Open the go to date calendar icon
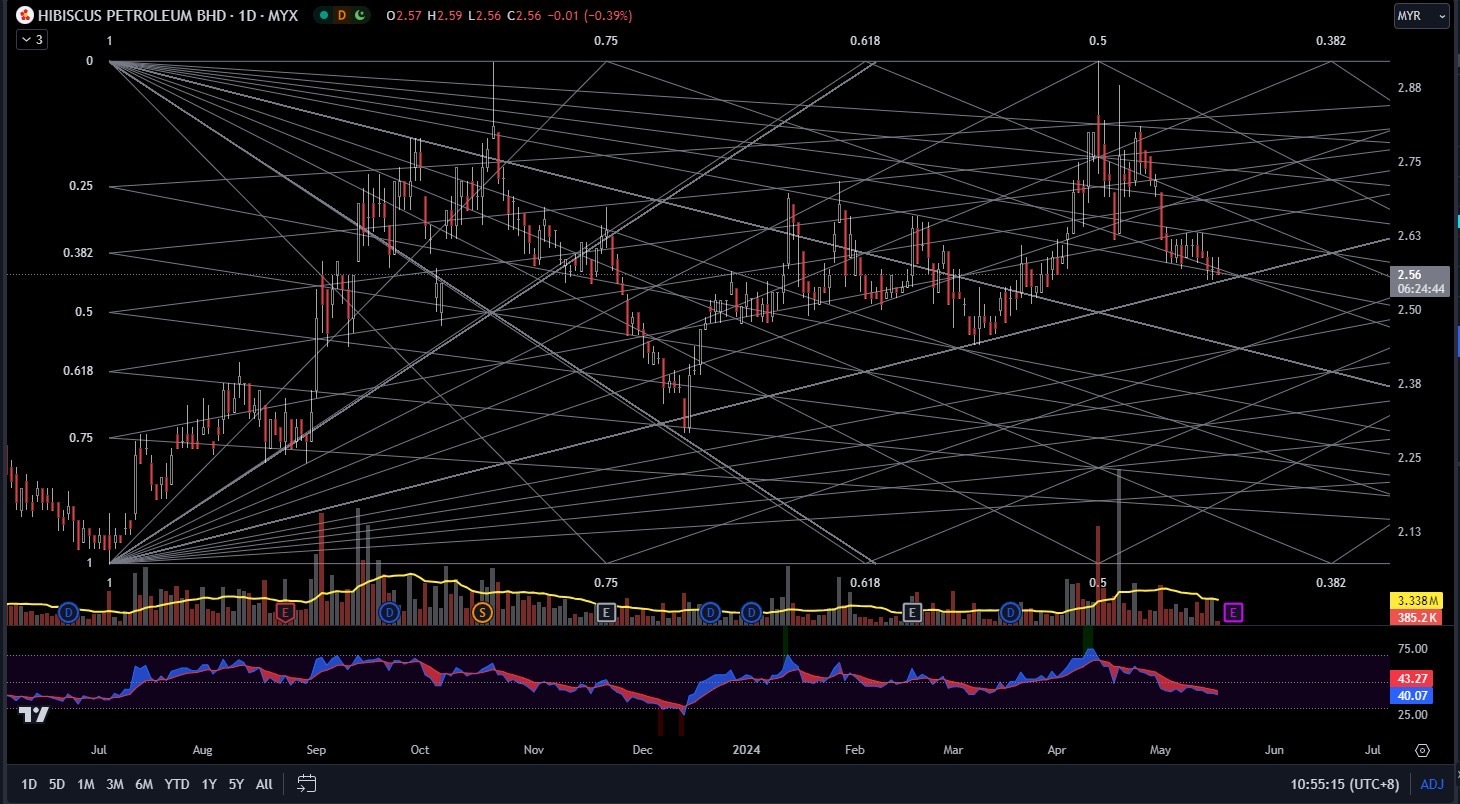This screenshot has height=804, width=1460. click(x=307, y=783)
